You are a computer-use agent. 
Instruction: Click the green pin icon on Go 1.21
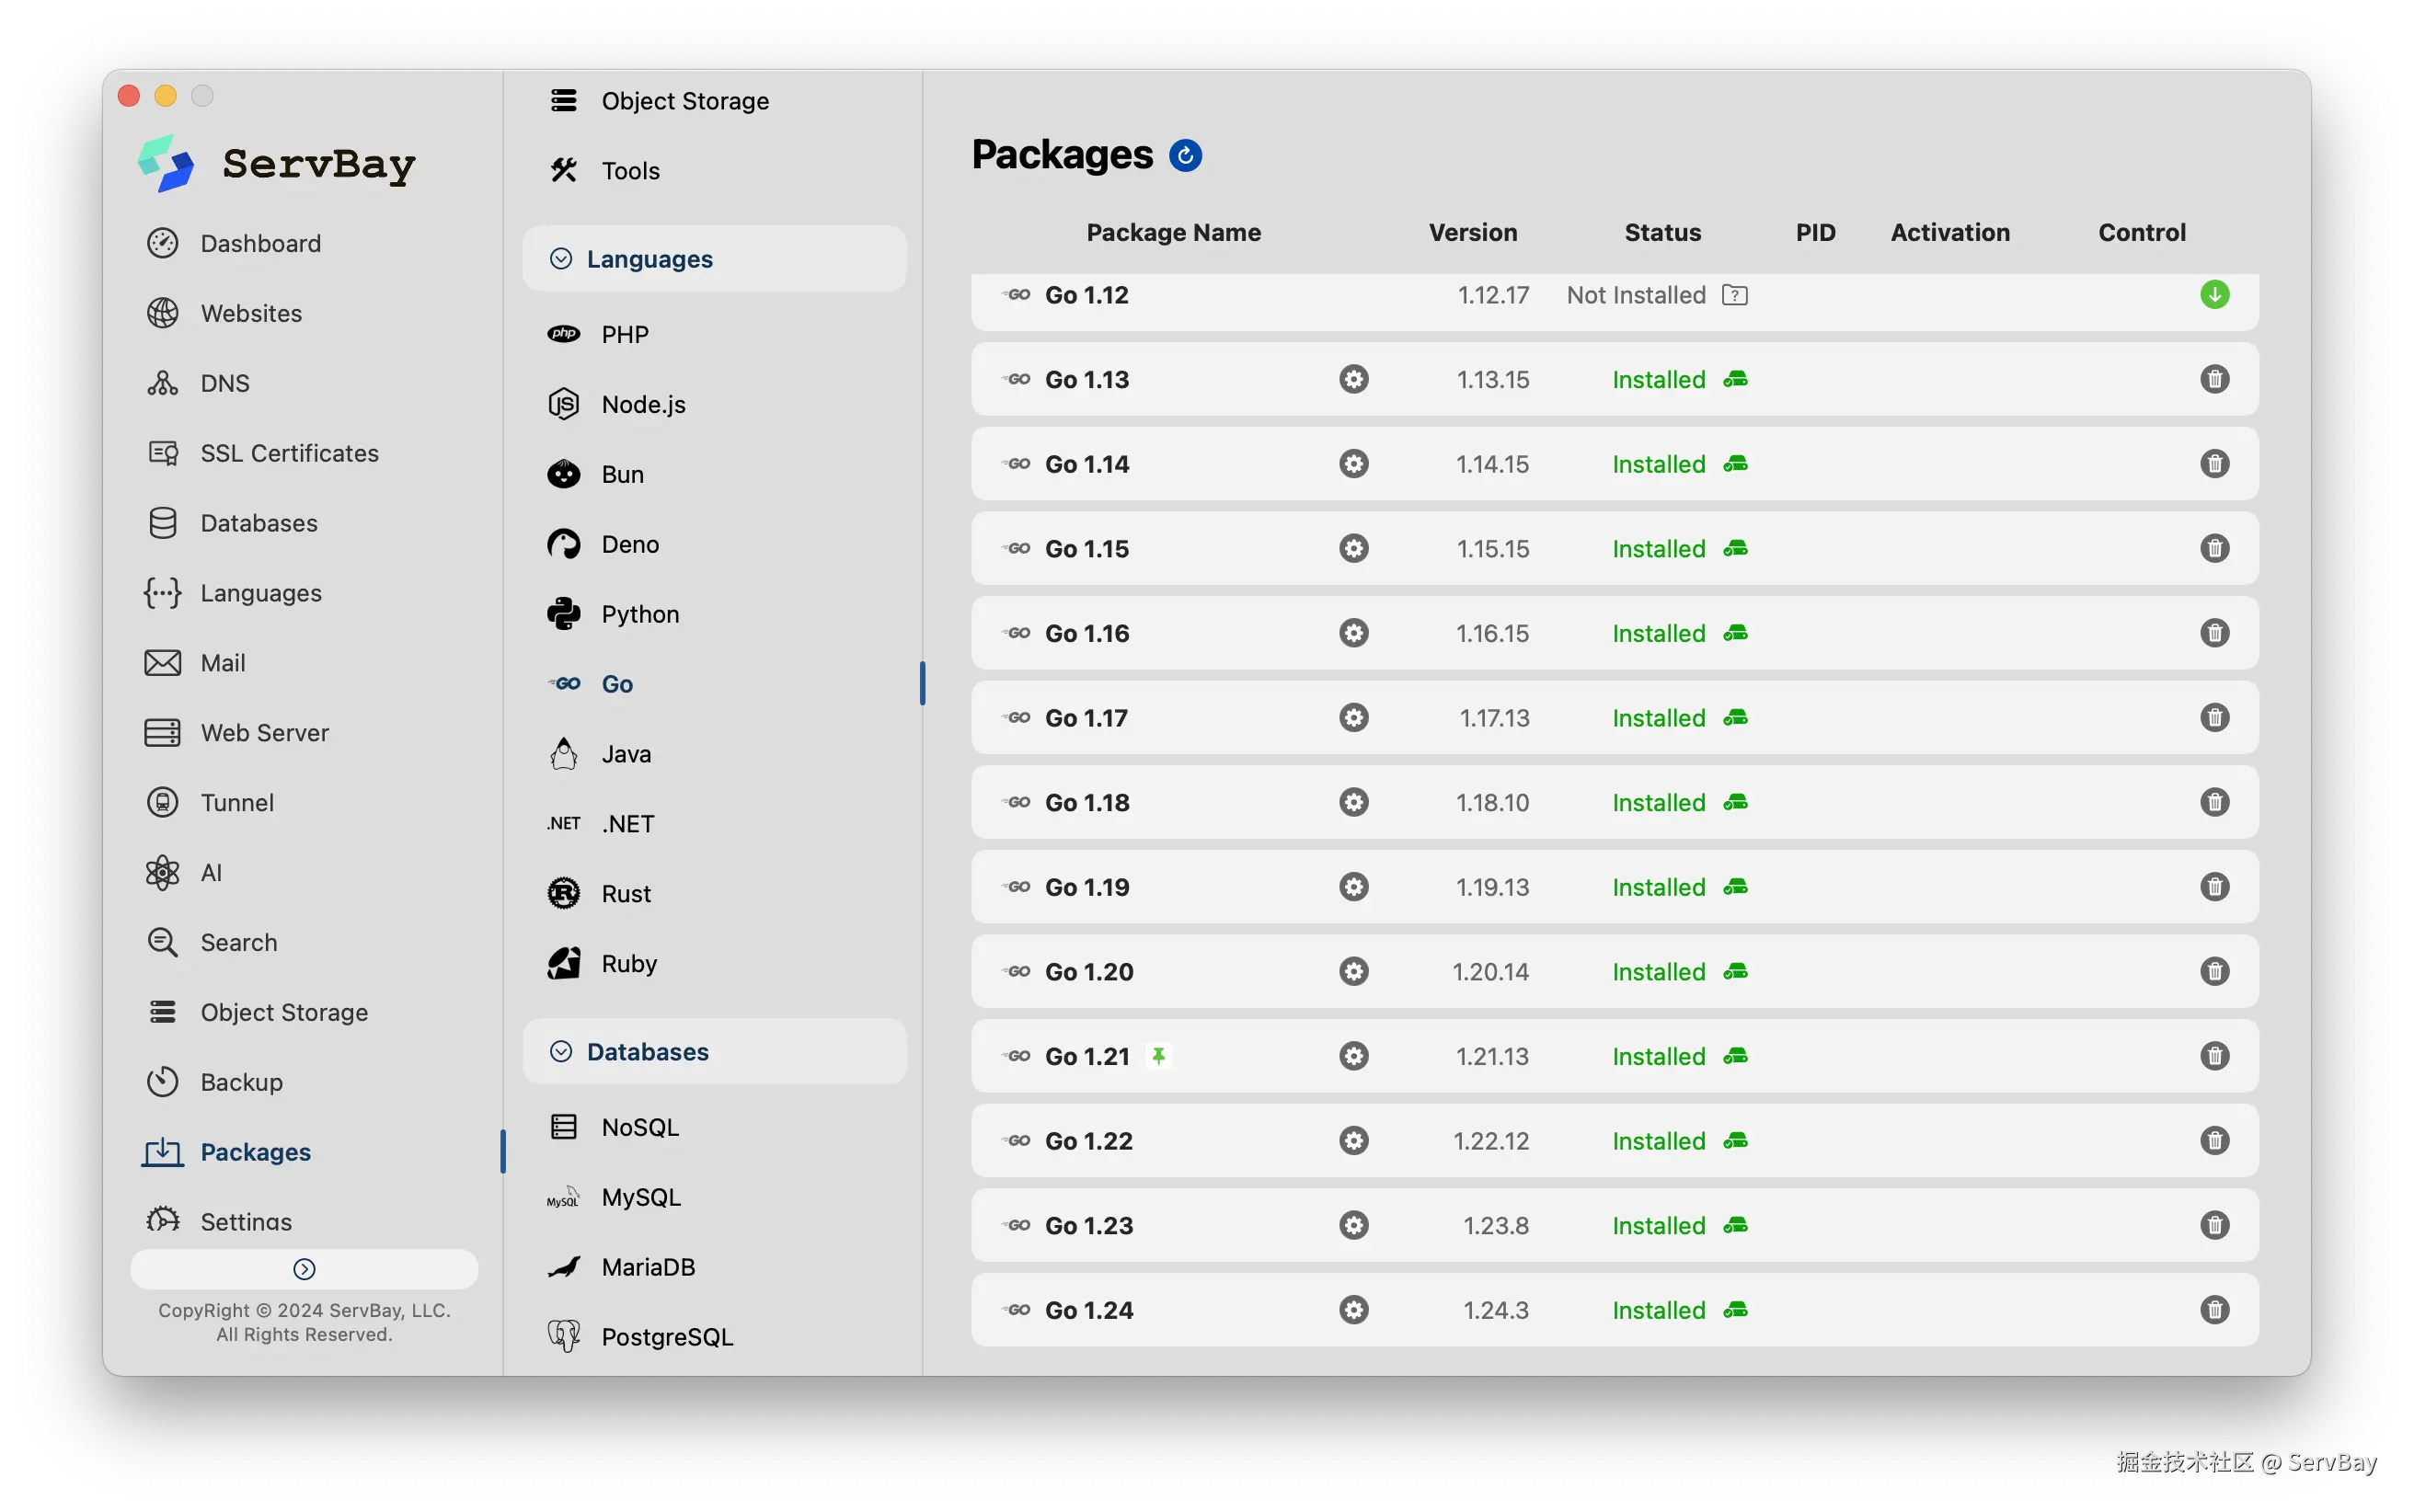(x=1158, y=1056)
